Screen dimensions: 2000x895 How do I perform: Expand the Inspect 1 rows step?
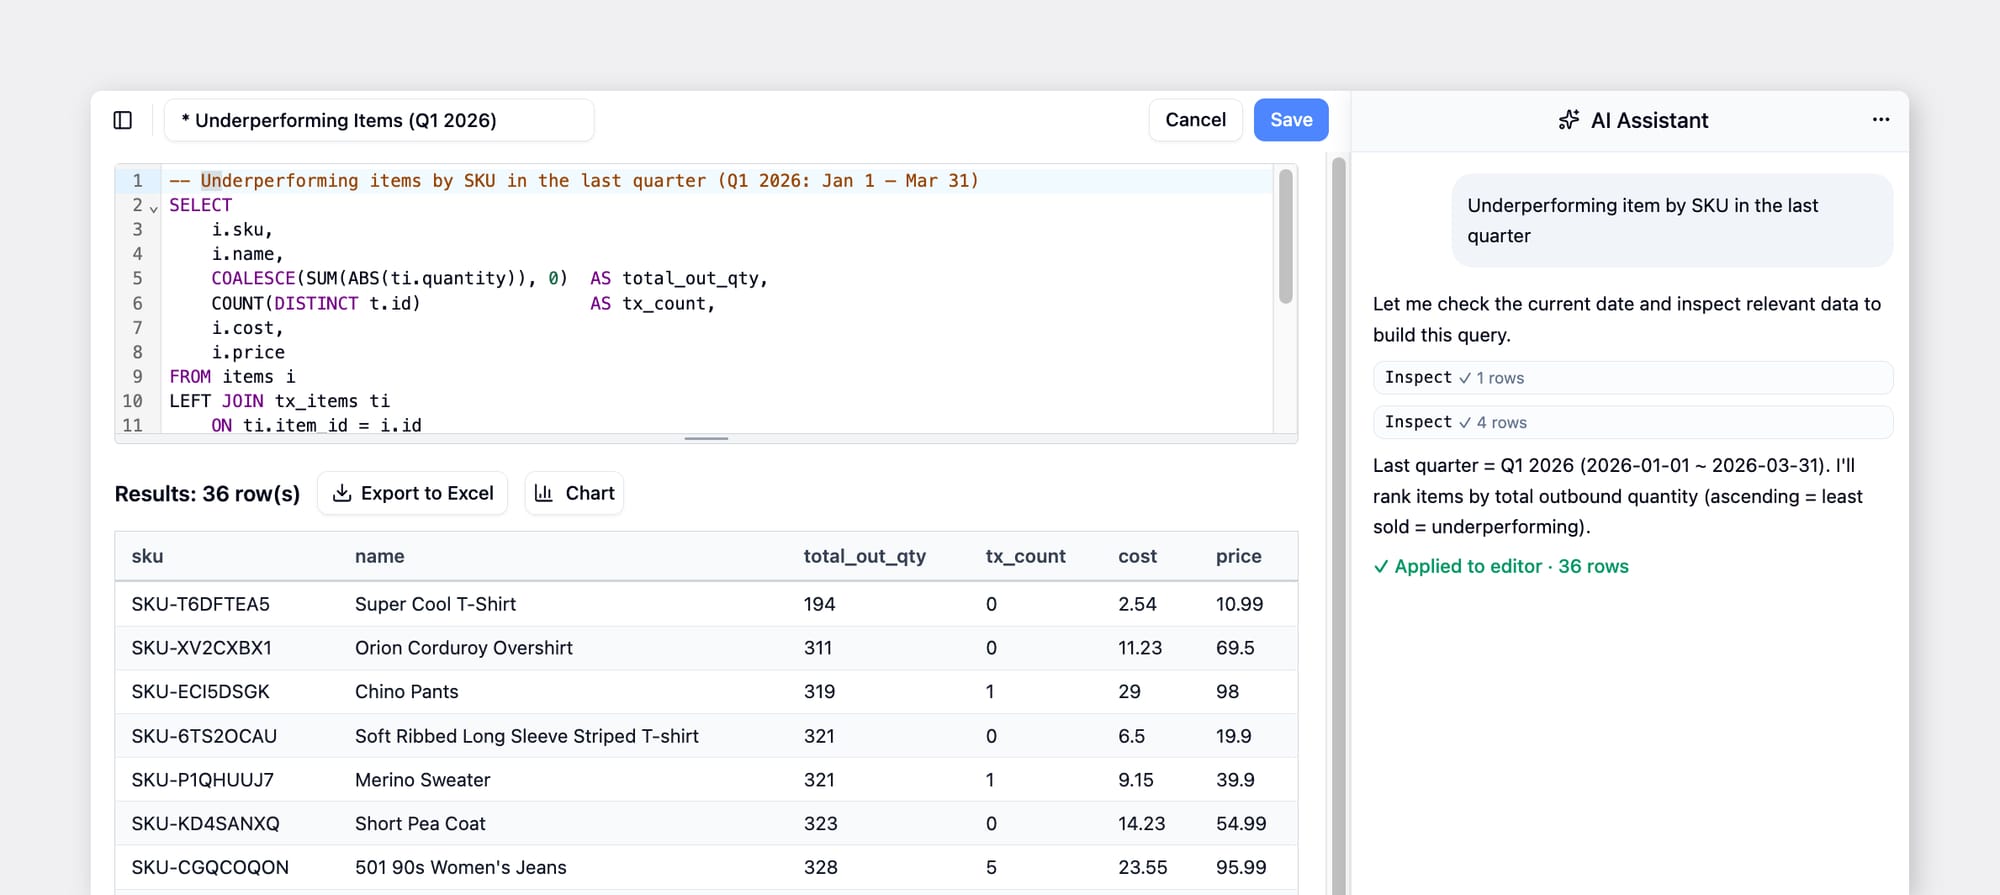pyautogui.click(x=1633, y=377)
